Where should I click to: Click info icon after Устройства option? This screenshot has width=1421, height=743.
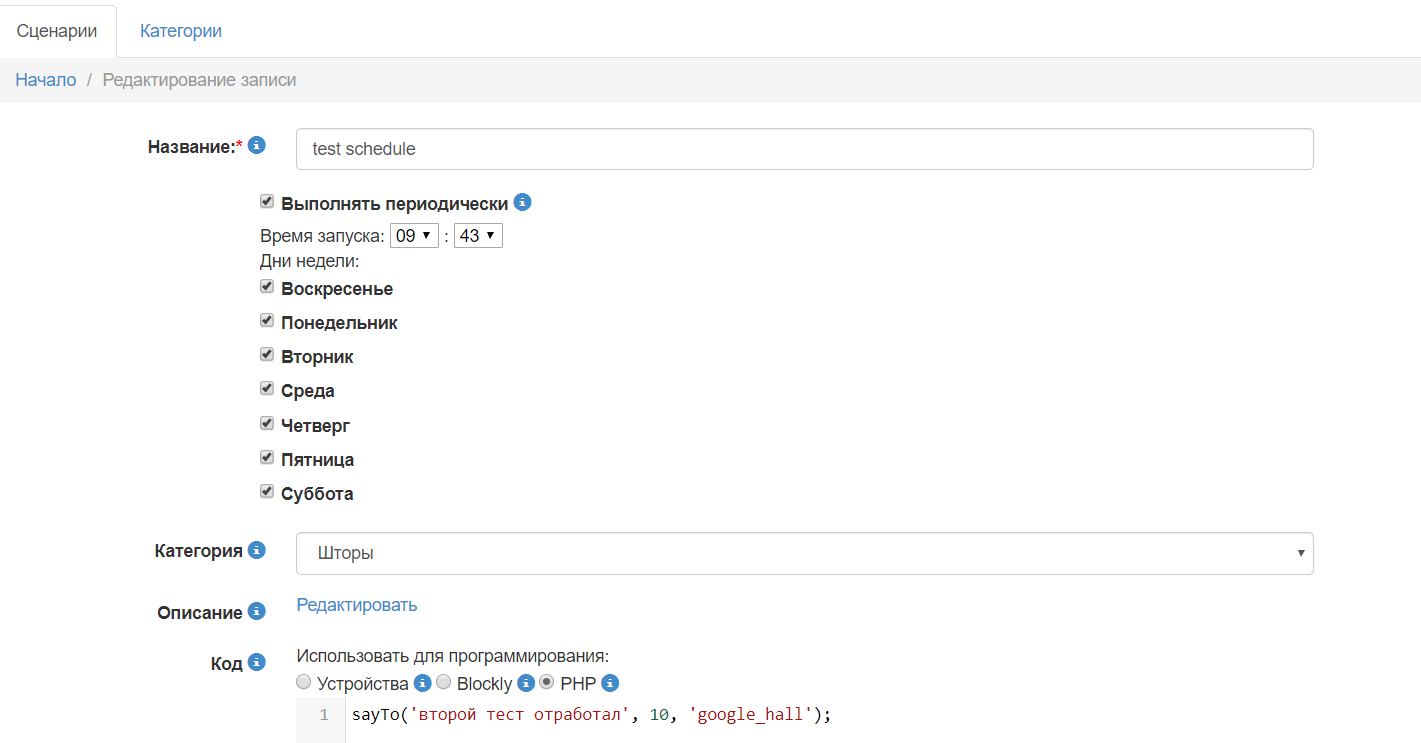point(422,684)
